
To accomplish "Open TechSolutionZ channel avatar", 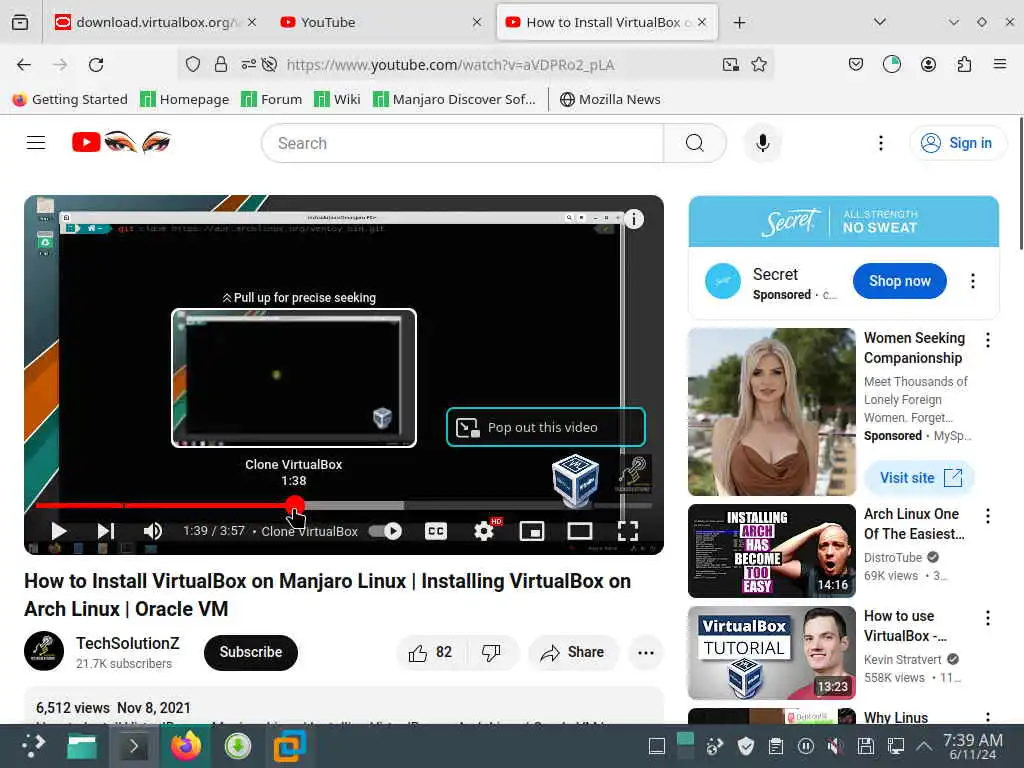I will pyautogui.click(x=44, y=651).
